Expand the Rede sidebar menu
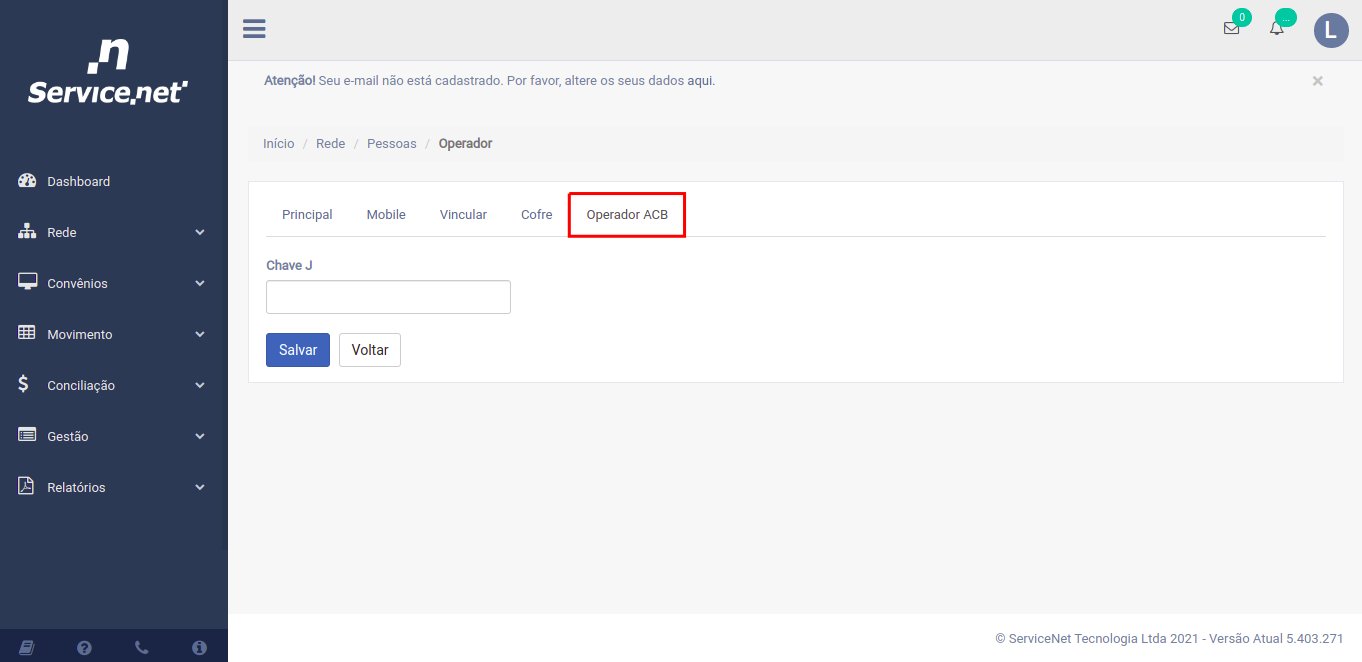 click(112, 232)
